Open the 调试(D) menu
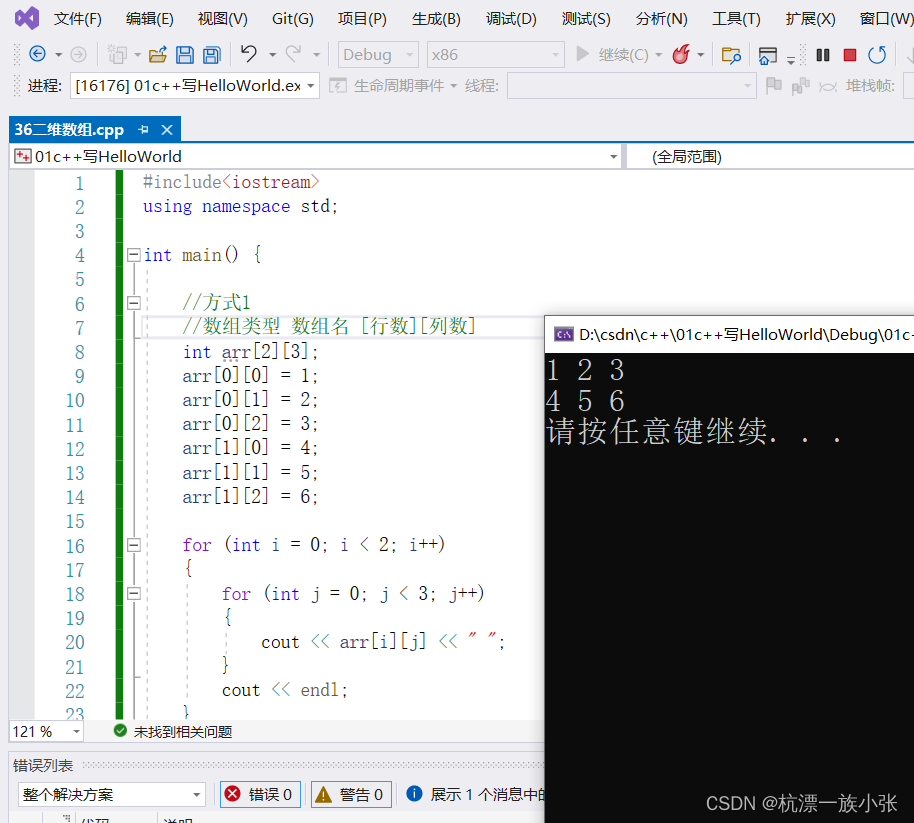This screenshot has height=823, width=914. (x=511, y=19)
